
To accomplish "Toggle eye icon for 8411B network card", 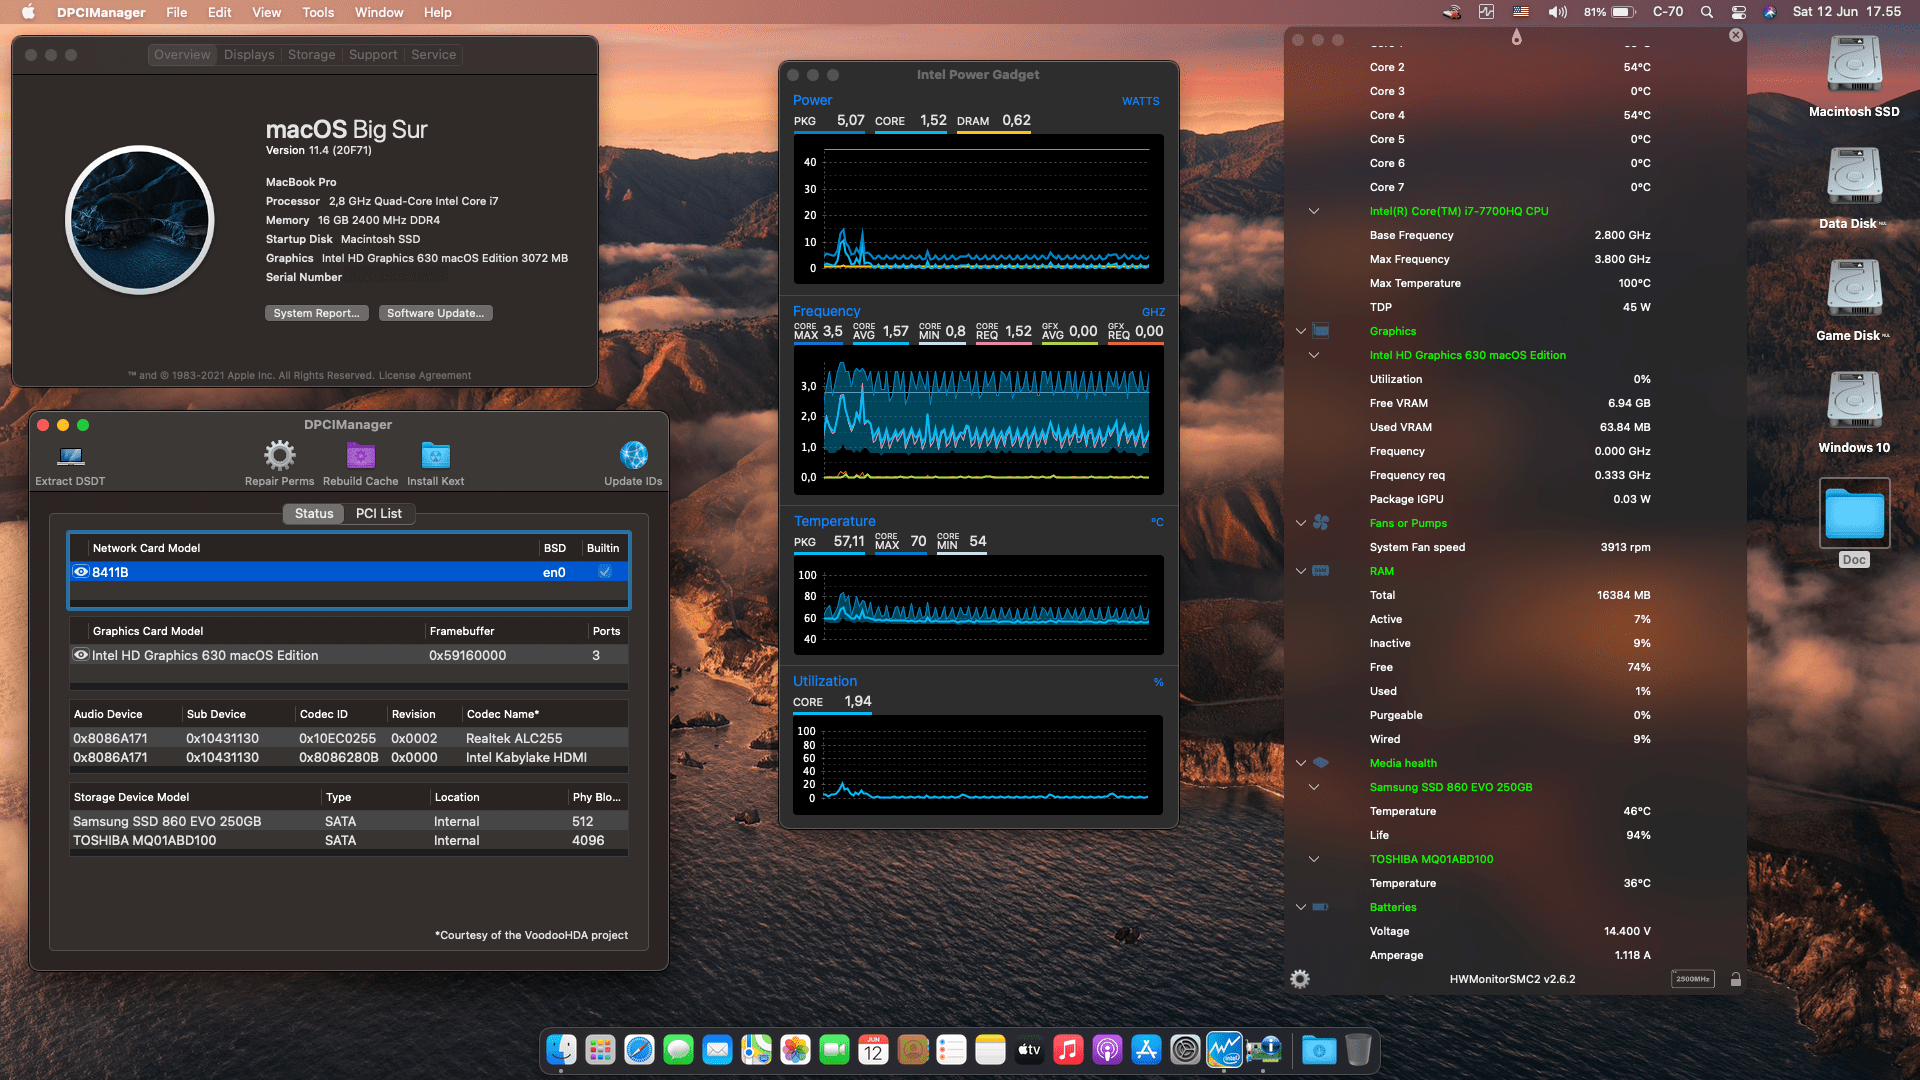I will 81,572.
